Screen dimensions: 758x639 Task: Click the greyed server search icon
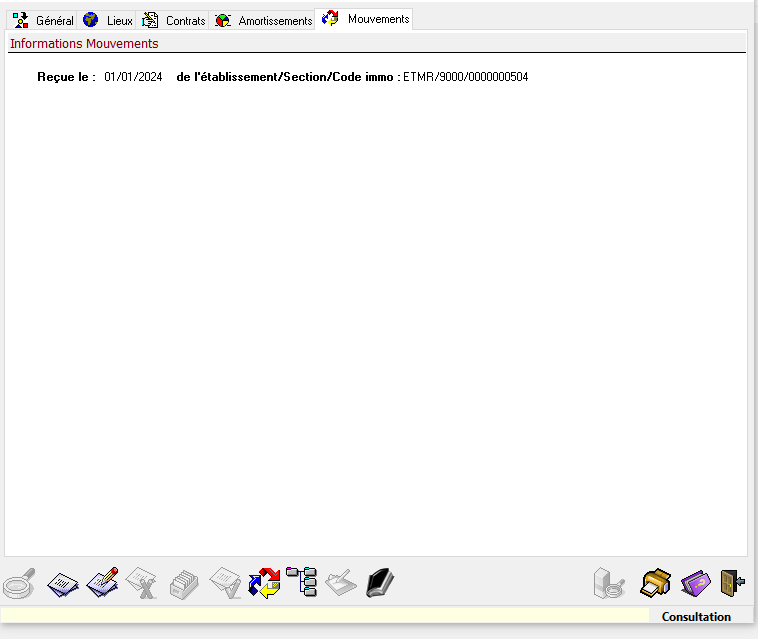(x=609, y=582)
